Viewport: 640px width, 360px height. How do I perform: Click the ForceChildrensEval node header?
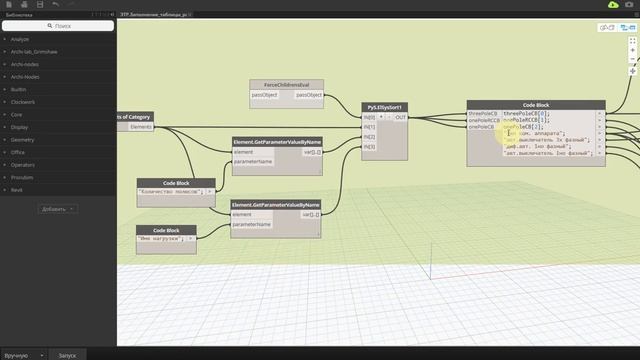click(x=287, y=85)
